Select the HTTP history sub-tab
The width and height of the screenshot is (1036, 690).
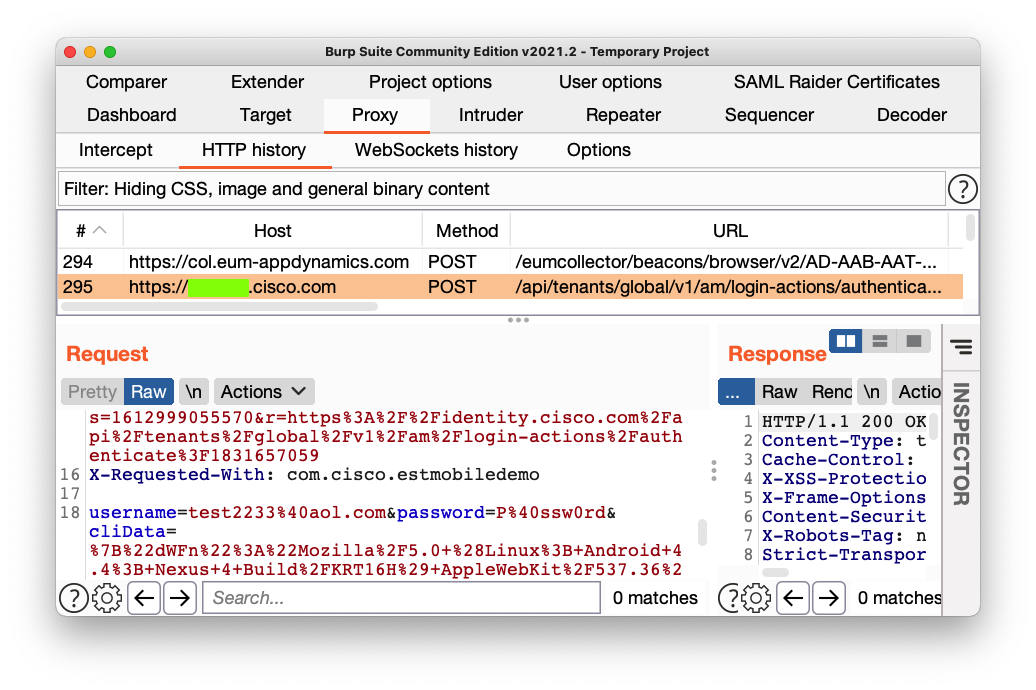(254, 150)
